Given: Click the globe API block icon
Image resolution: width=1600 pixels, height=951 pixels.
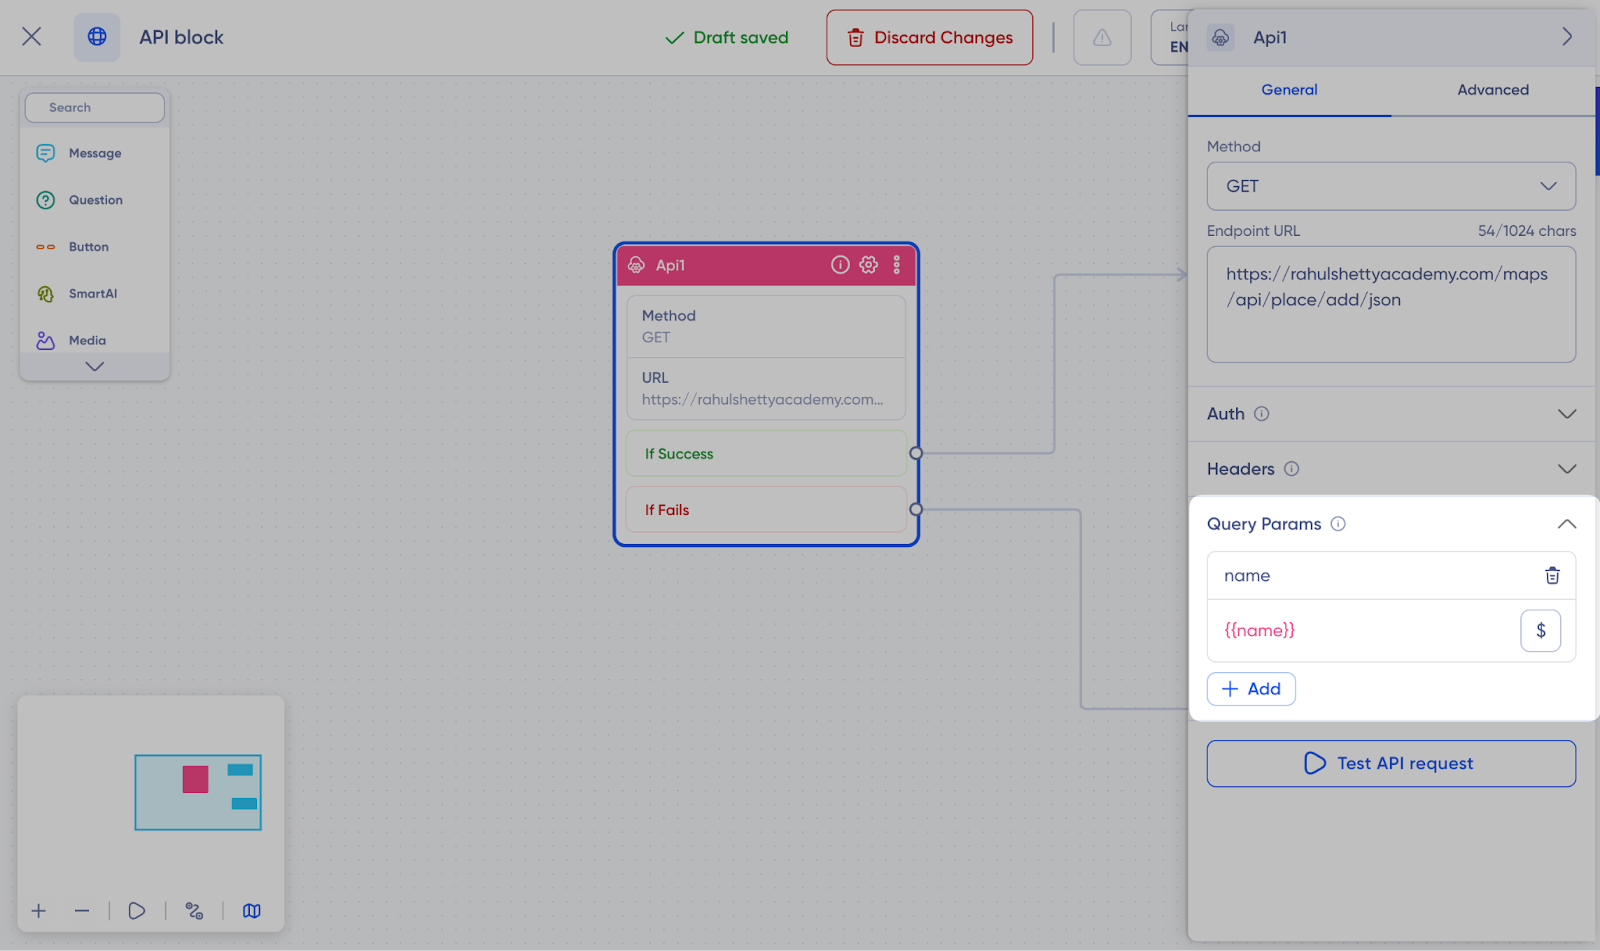Looking at the screenshot, I should (97, 37).
